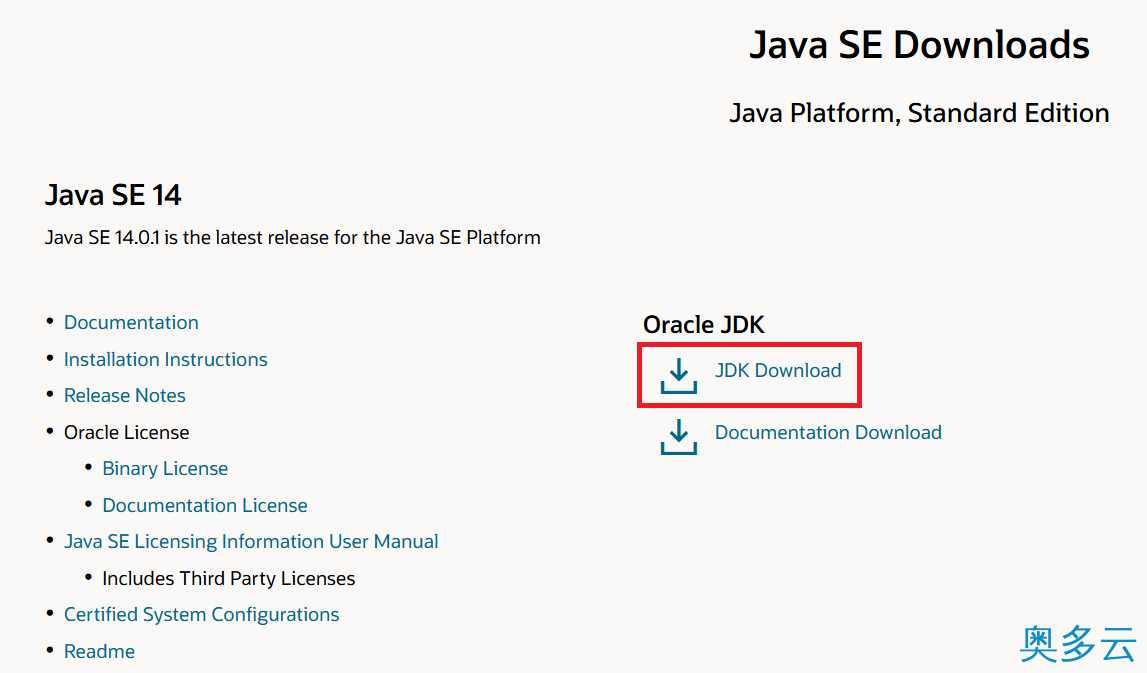Click the Documentation Download arrow icon

pyautogui.click(x=679, y=437)
